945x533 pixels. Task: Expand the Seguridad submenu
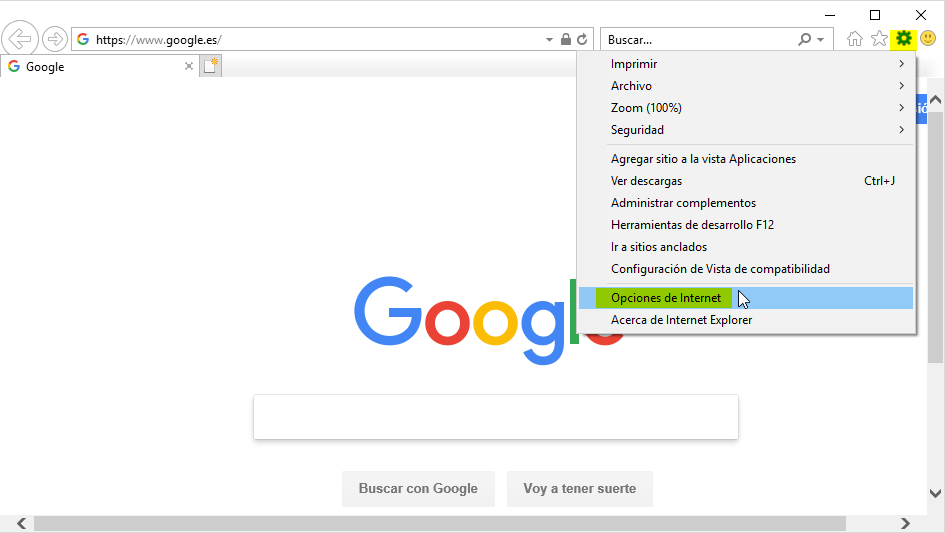[746, 130]
